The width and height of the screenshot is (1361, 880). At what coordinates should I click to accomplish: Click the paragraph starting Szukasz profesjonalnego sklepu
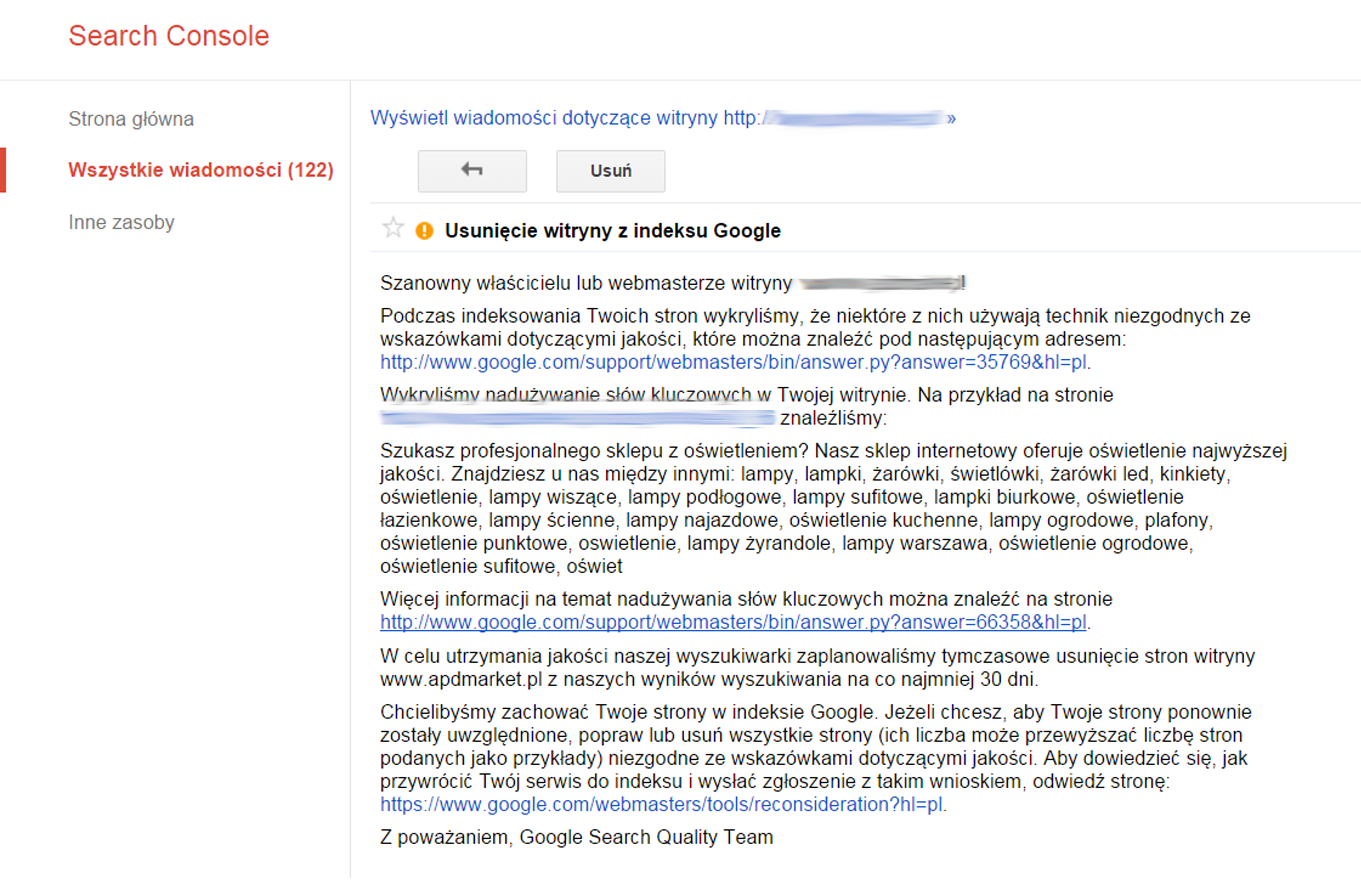834,509
